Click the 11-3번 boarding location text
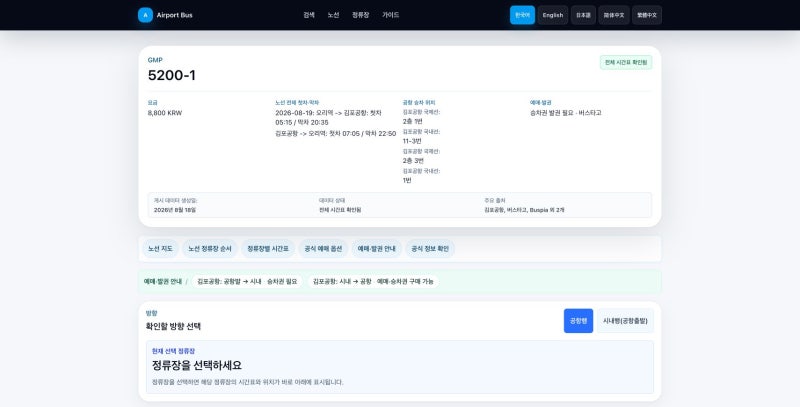The height and width of the screenshot is (407, 800). (412, 141)
